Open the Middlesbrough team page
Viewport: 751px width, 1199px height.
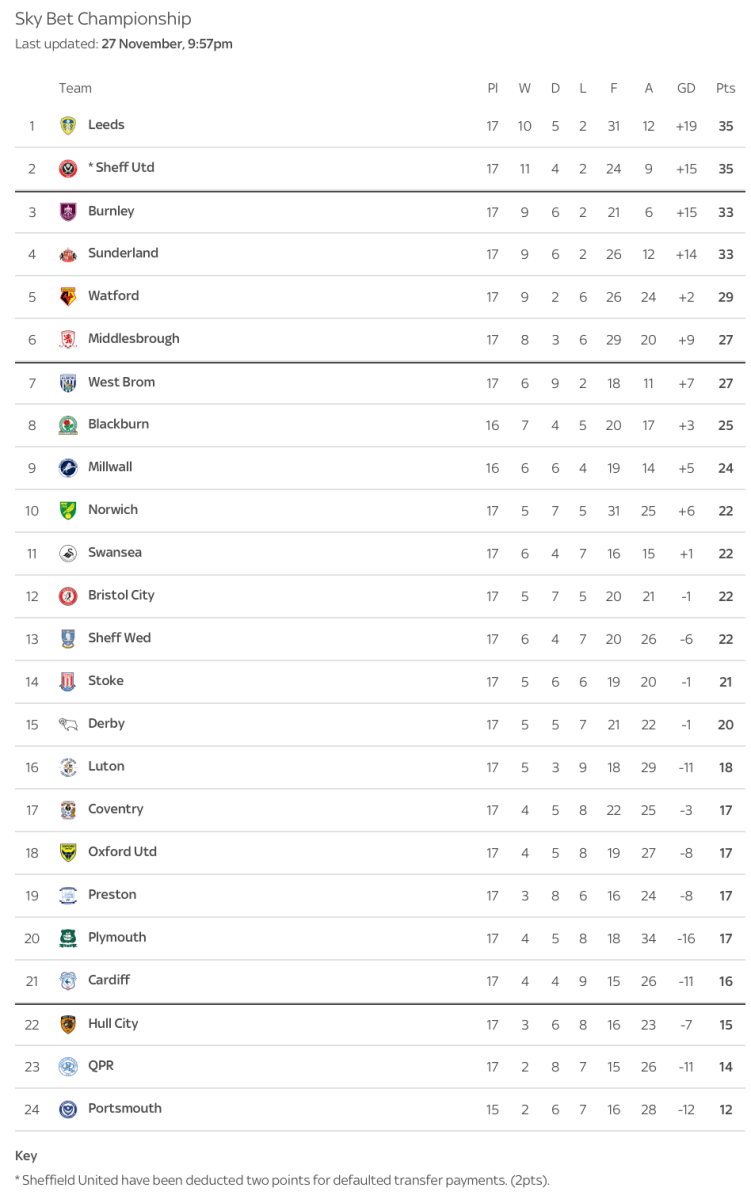click(x=134, y=339)
